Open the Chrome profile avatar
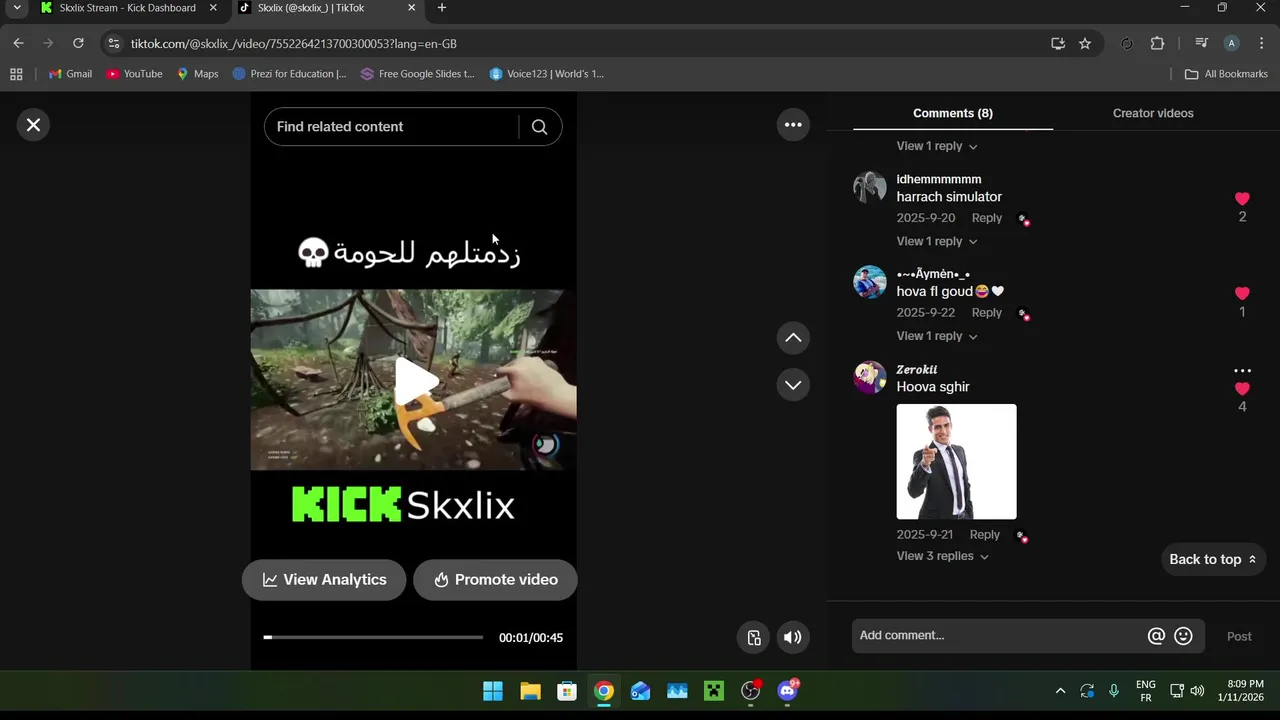 [1232, 44]
